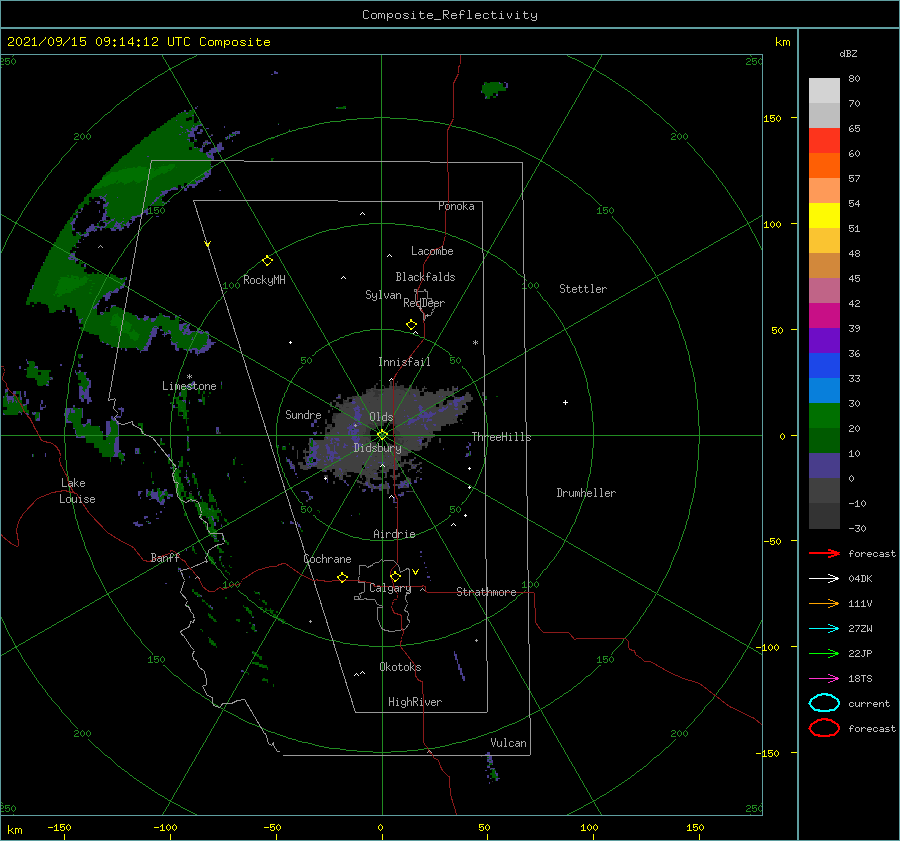Click the white 04DK arrow icon

pyautogui.click(x=824, y=578)
